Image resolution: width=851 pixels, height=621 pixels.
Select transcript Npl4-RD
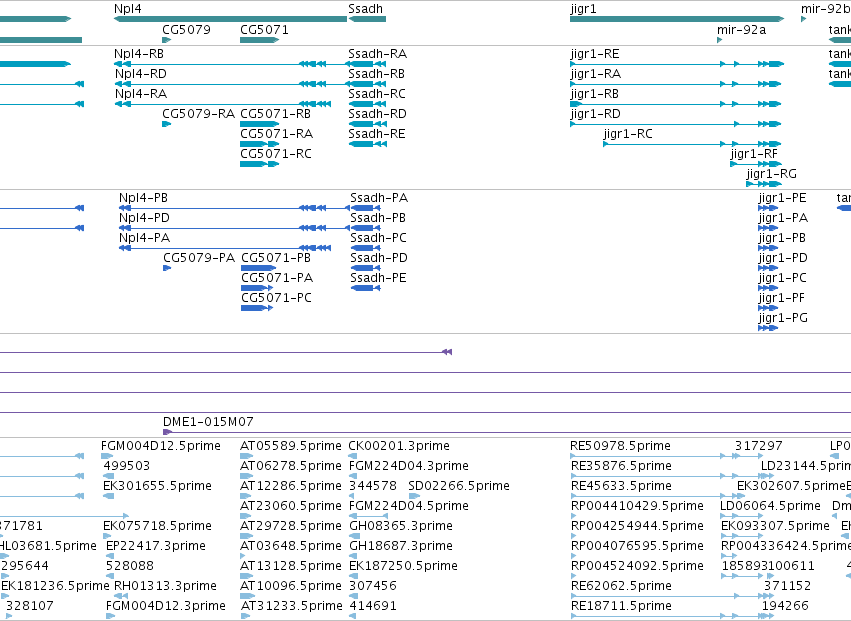(x=141, y=74)
